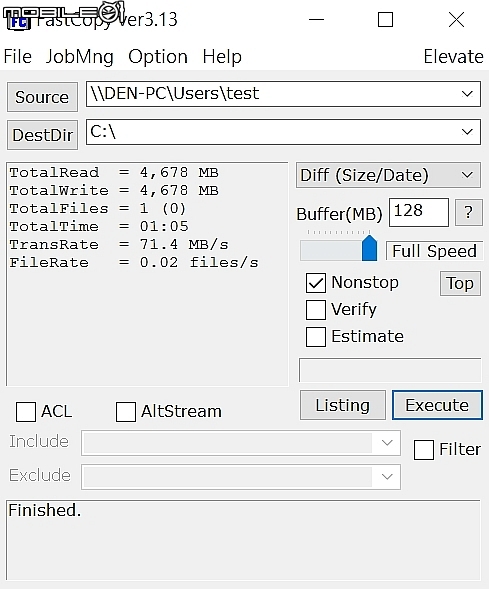
Task: Open the JobMng menu
Action: 80,57
